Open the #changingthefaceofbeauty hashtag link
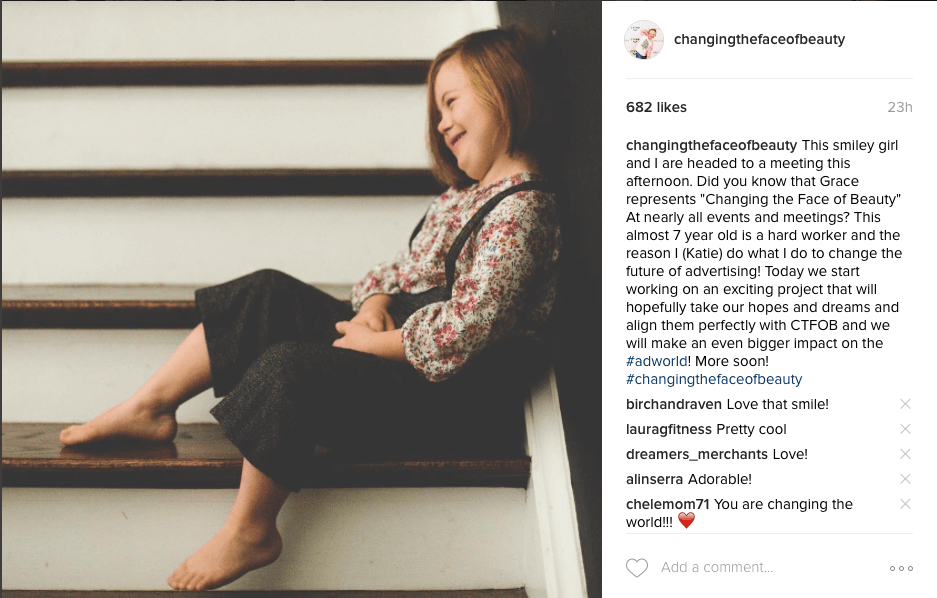 click(x=714, y=379)
